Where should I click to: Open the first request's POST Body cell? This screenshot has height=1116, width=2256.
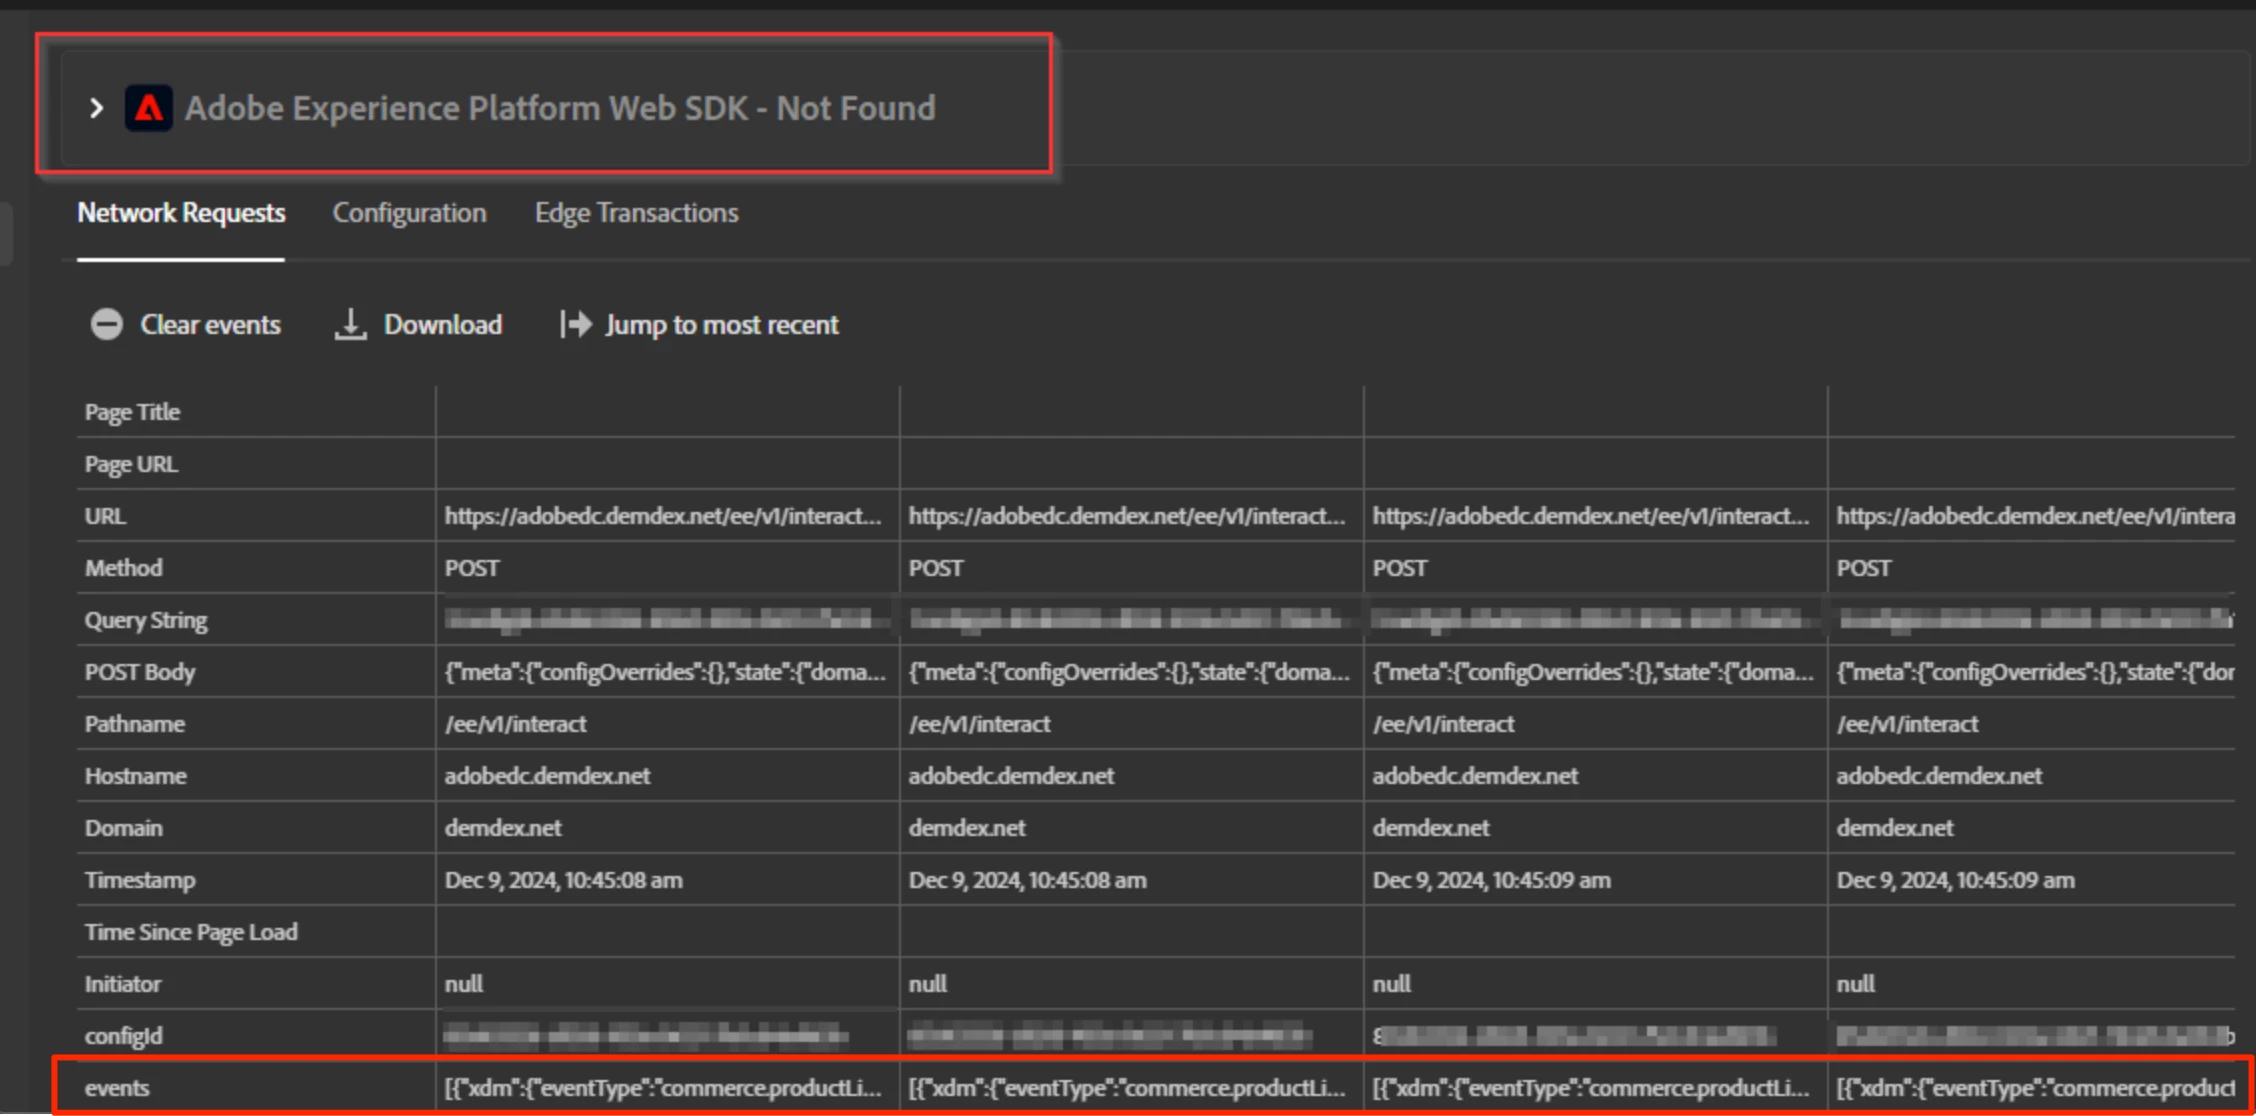[665, 672]
